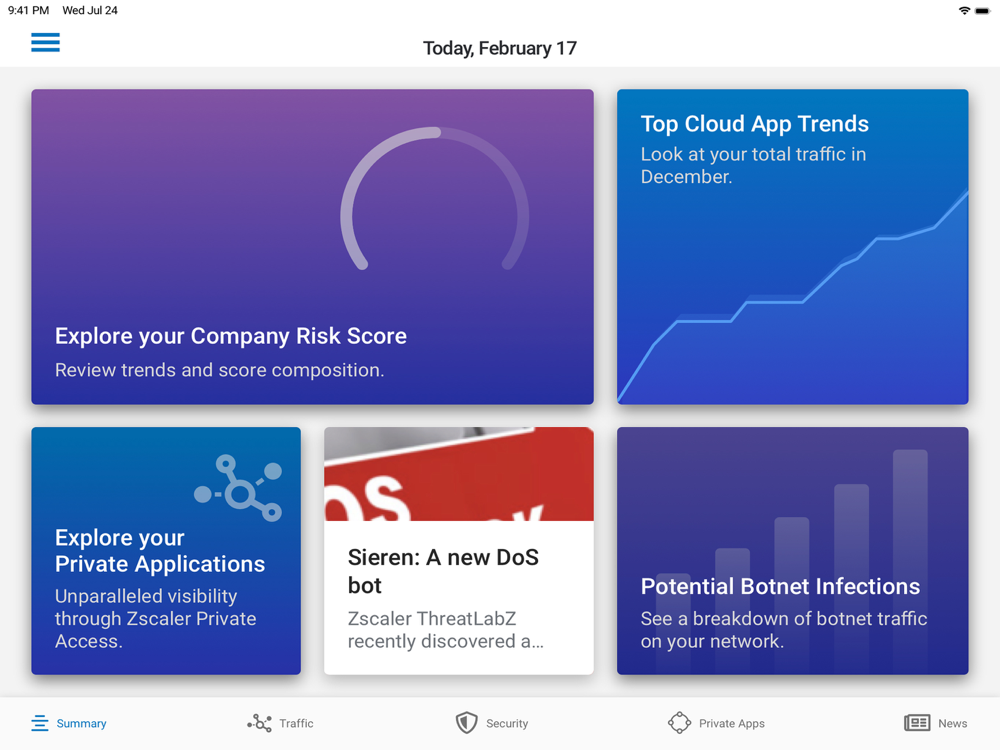Viewport: 1000px width, 750px height.
Task: Open Explore your Private Applications title
Action: point(159,550)
